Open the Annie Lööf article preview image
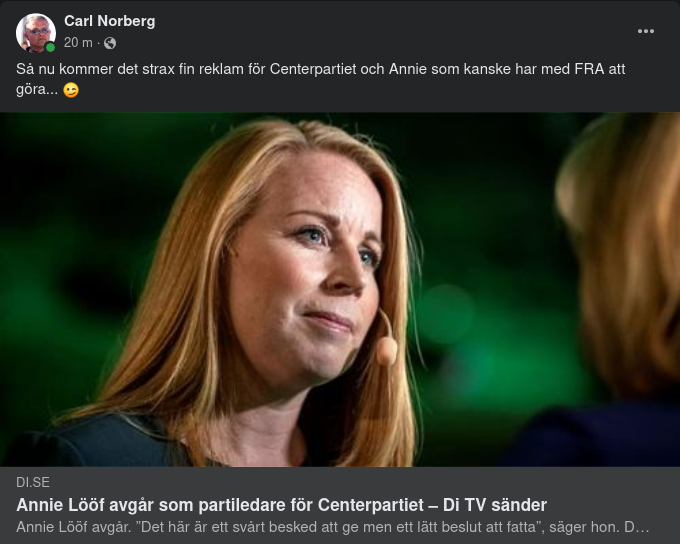680x544 pixels. 340,289
